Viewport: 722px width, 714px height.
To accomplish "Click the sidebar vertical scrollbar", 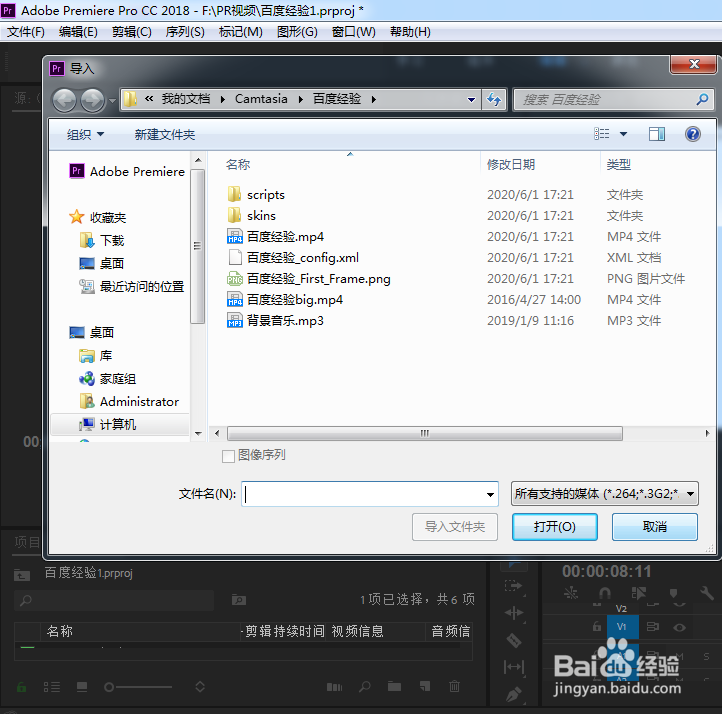I will (x=198, y=246).
